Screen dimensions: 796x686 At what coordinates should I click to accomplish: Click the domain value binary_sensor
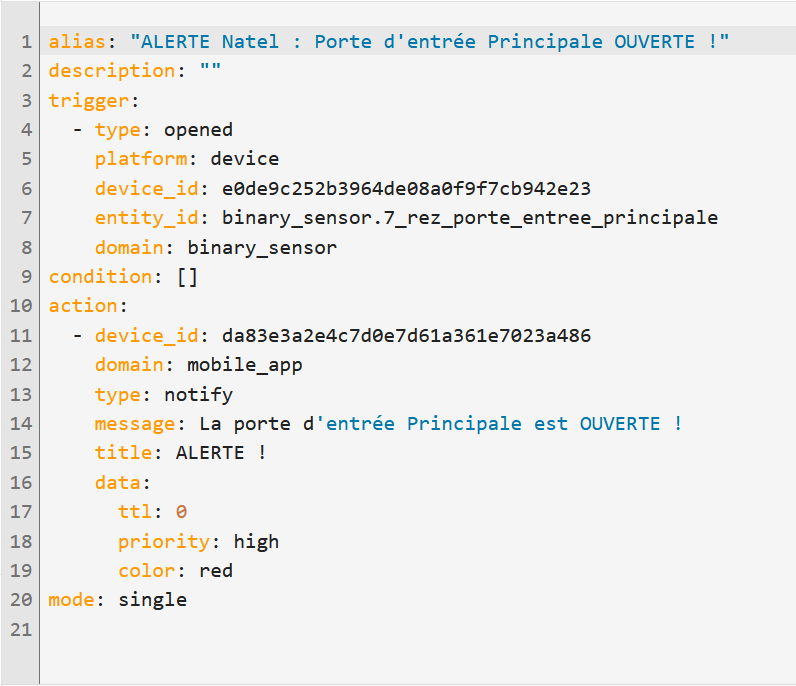click(x=262, y=248)
